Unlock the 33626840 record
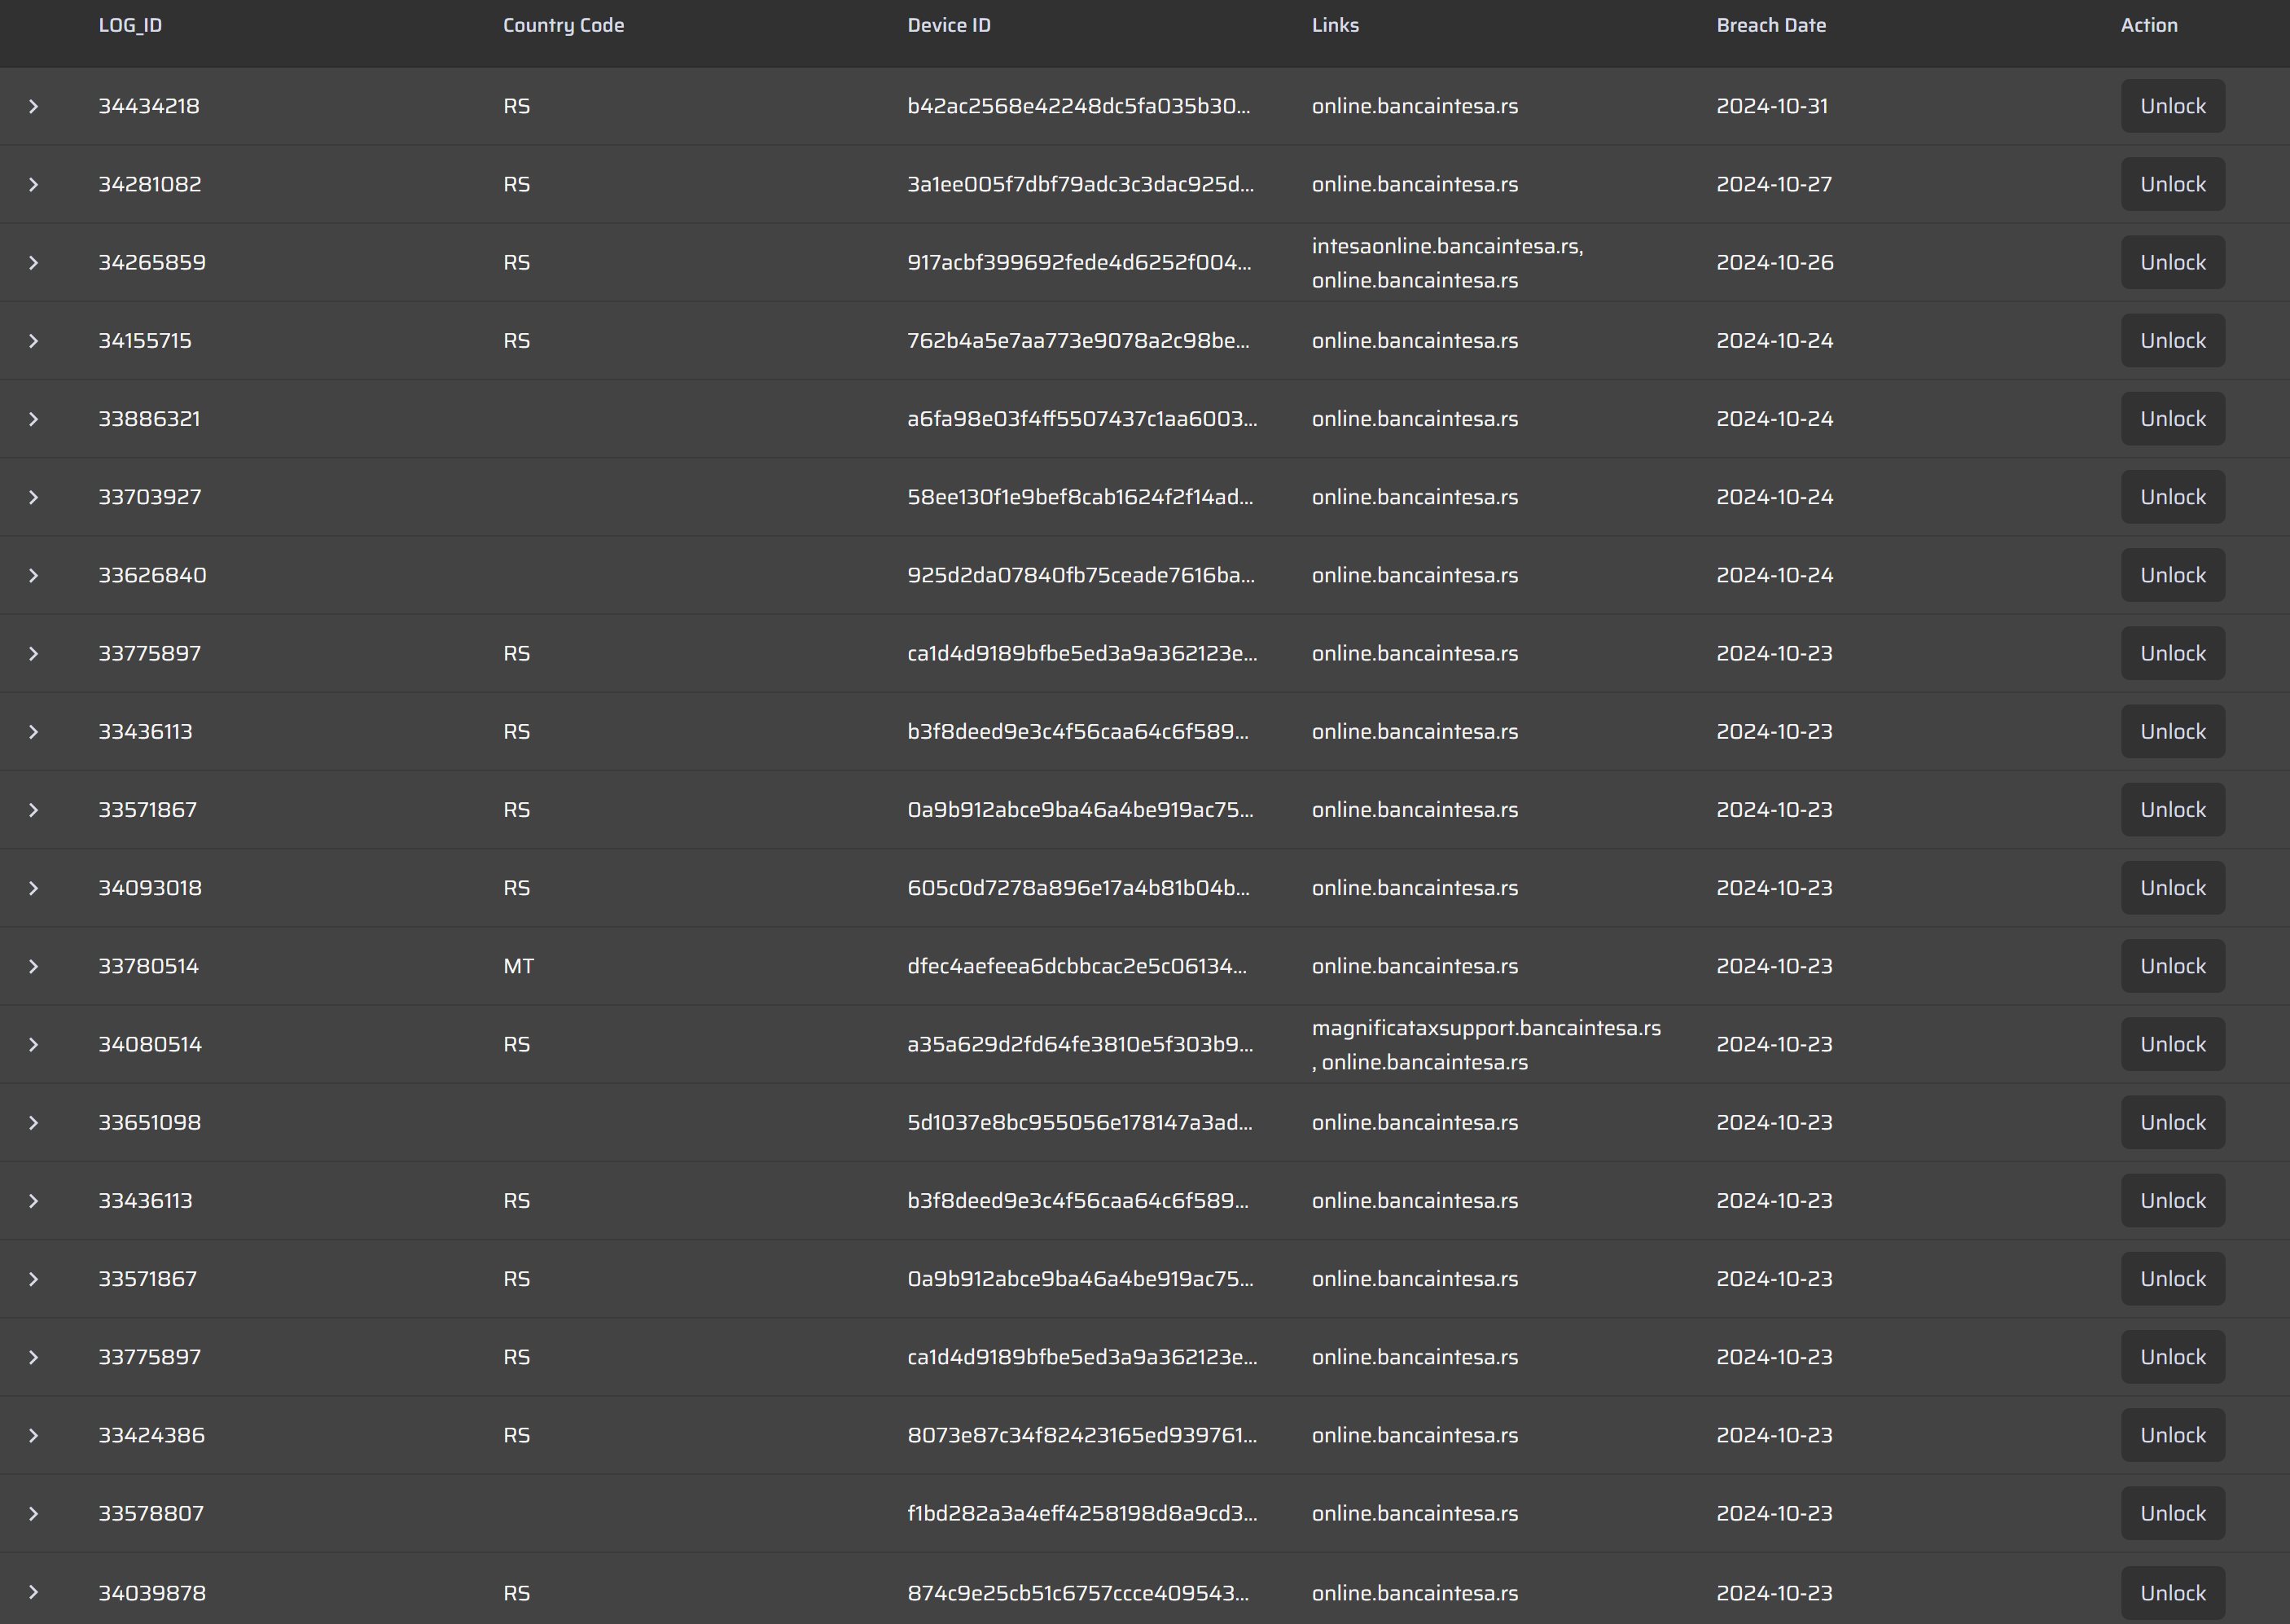The image size is (2290, 1624). (x=2172, y=575)
